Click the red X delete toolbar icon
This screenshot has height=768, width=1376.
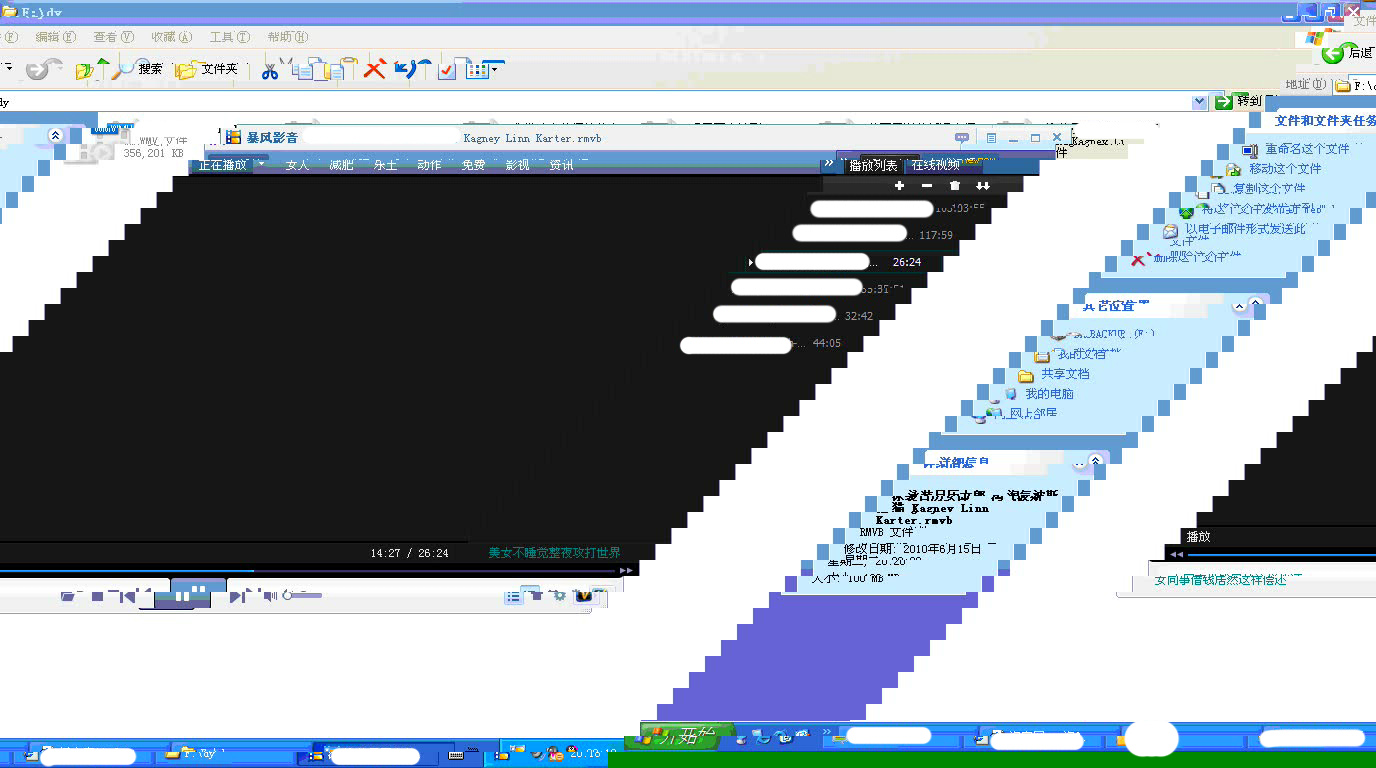point(374,69)
